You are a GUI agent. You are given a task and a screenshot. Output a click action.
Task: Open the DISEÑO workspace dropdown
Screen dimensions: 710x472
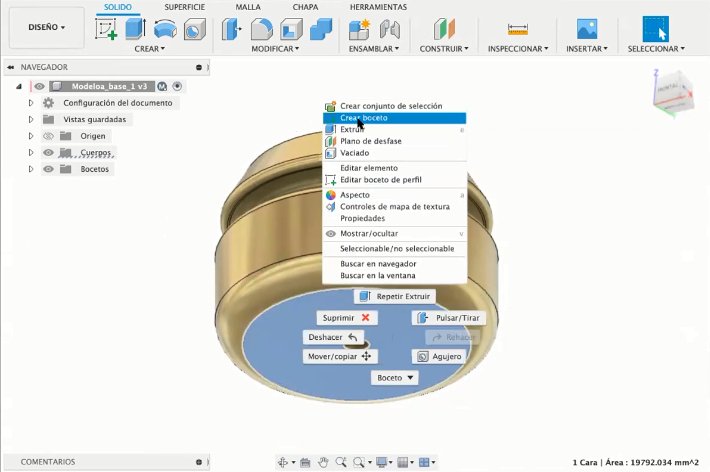pyautogui.click(x=47, y=27)
